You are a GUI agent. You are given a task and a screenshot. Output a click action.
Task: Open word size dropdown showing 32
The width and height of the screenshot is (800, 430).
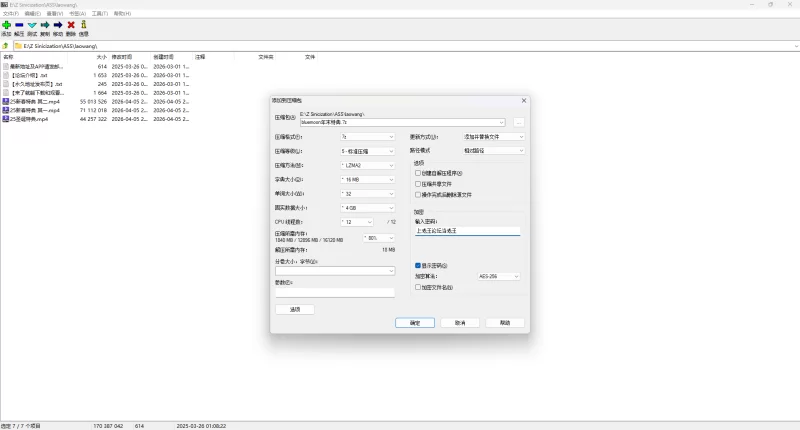point(367,194)
